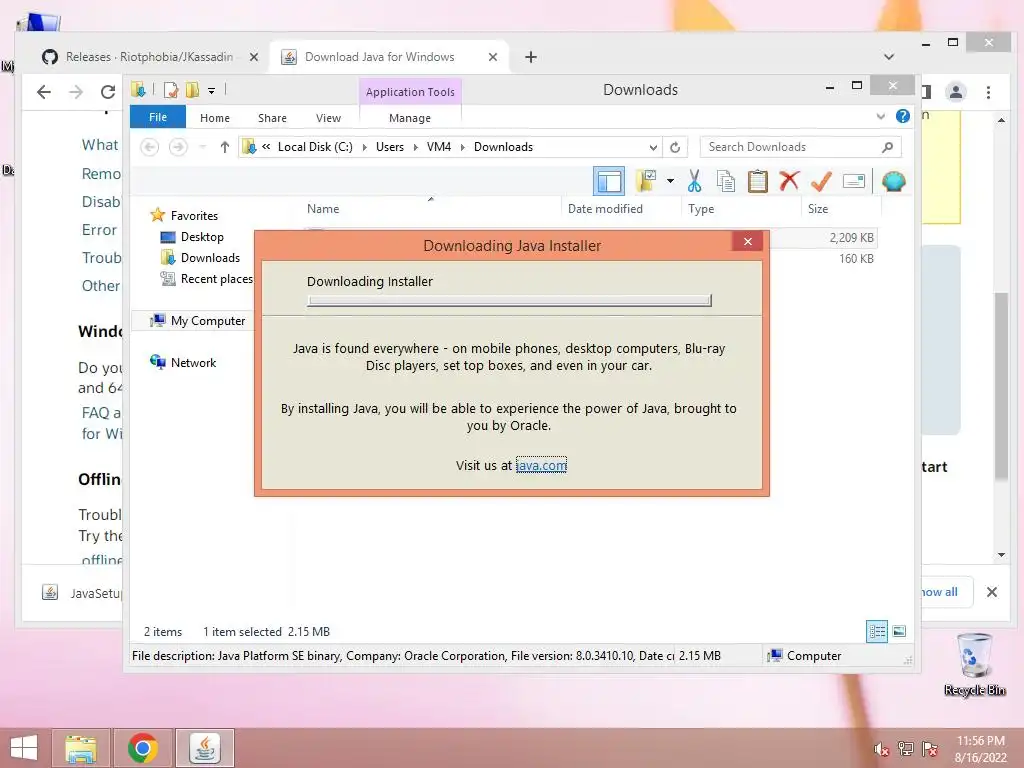Open a new Chrome tab
Image resolution: width=1024 pixels, height=768 pixels.
click(x=531, y=57)
